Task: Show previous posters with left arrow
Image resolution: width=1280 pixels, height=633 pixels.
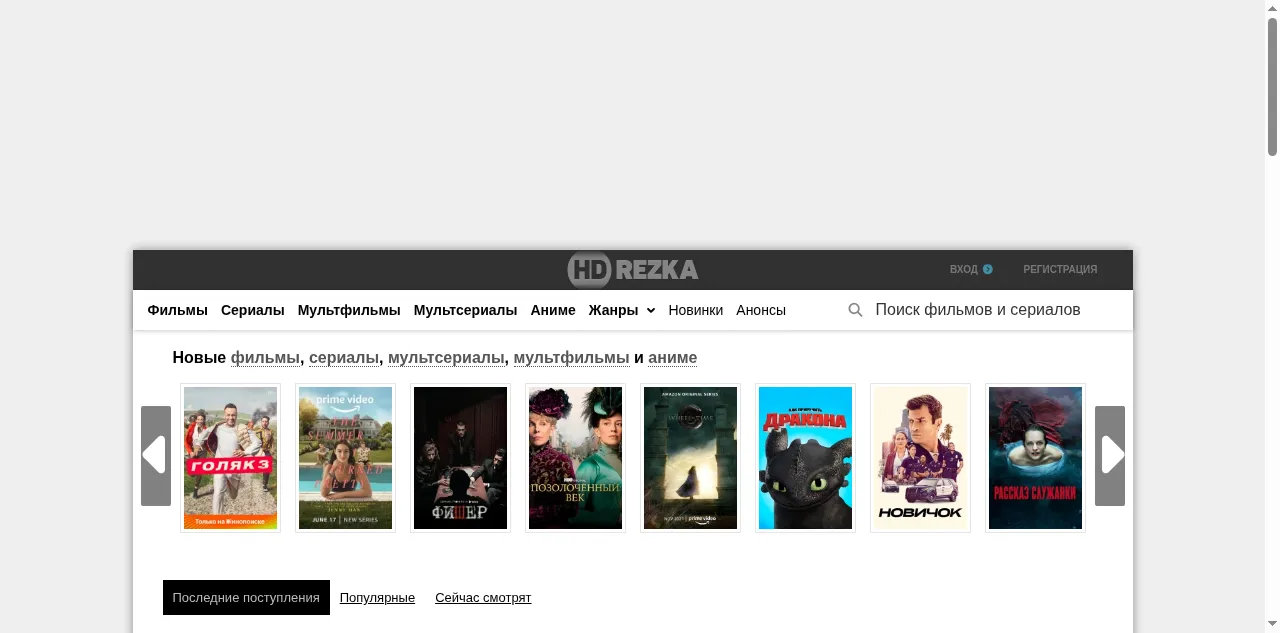Action: click(156, 456)
